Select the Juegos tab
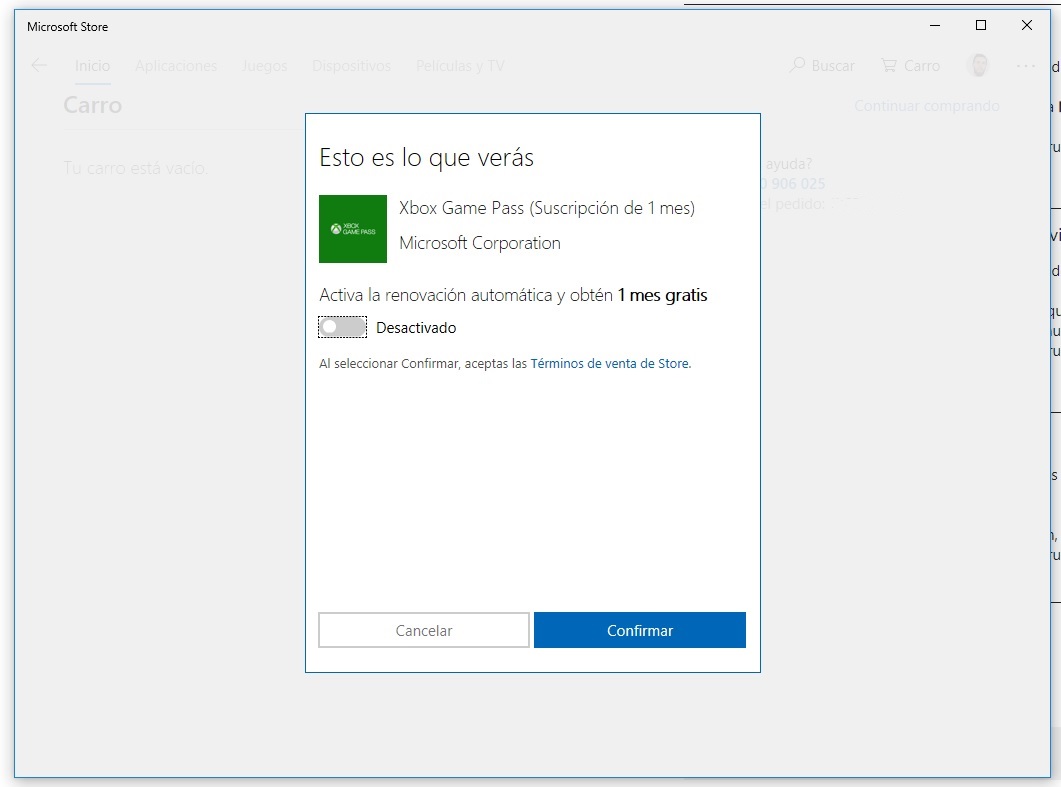Screen dimensions: 1061x787 tap(264, 66)
